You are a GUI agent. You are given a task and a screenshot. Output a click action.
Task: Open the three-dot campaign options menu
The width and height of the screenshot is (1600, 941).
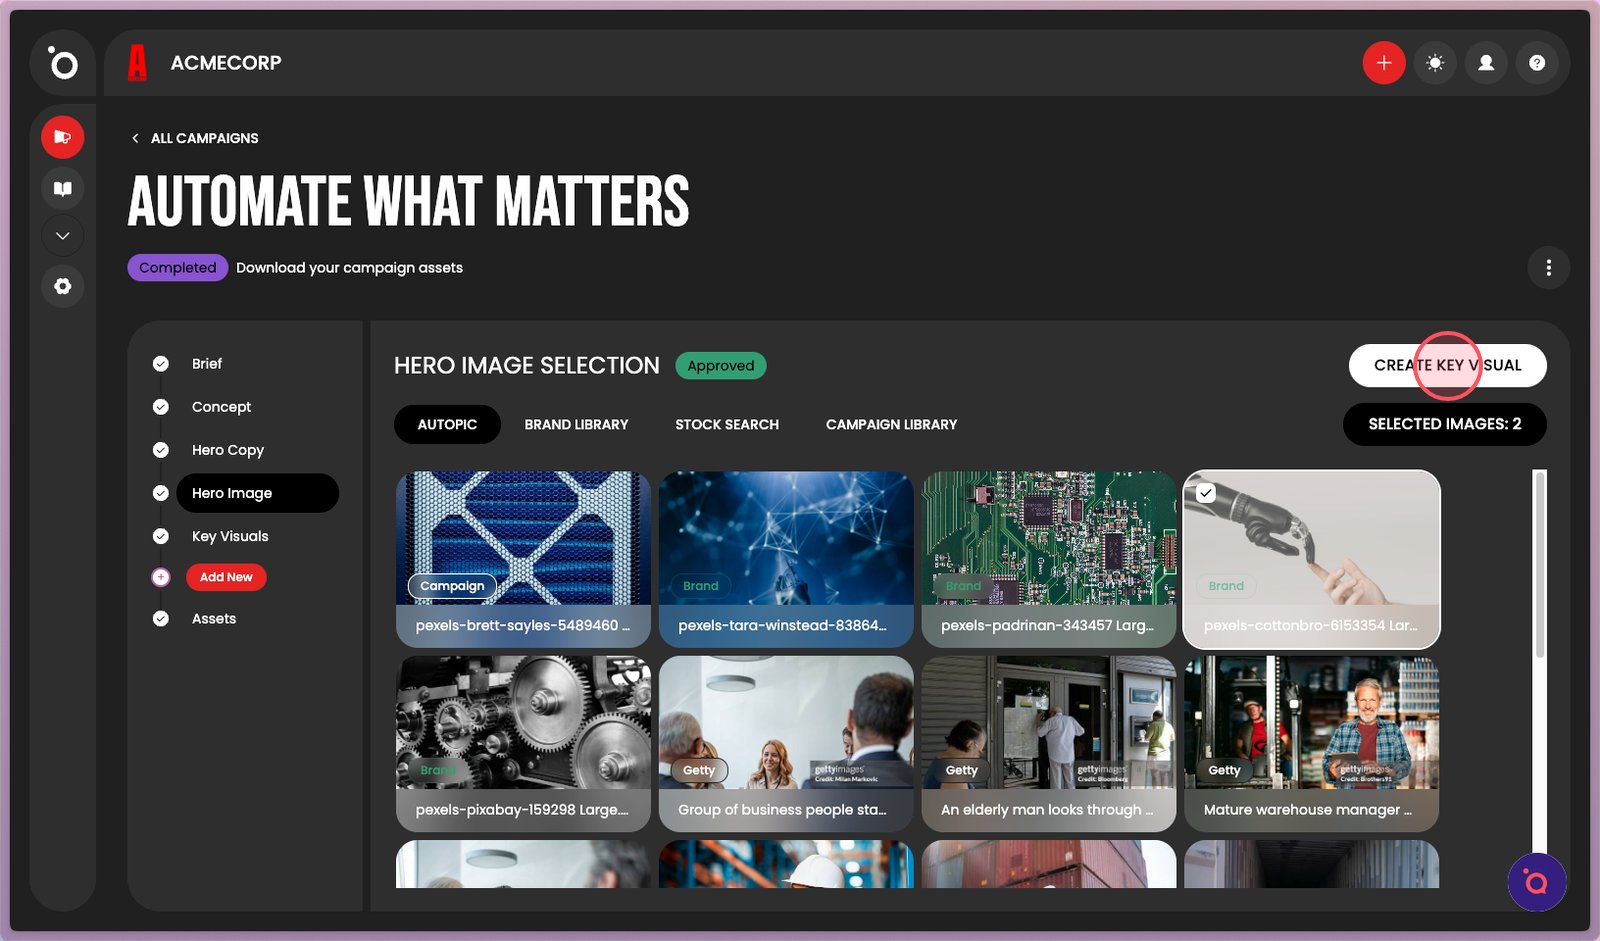(x=1548, y=267)
